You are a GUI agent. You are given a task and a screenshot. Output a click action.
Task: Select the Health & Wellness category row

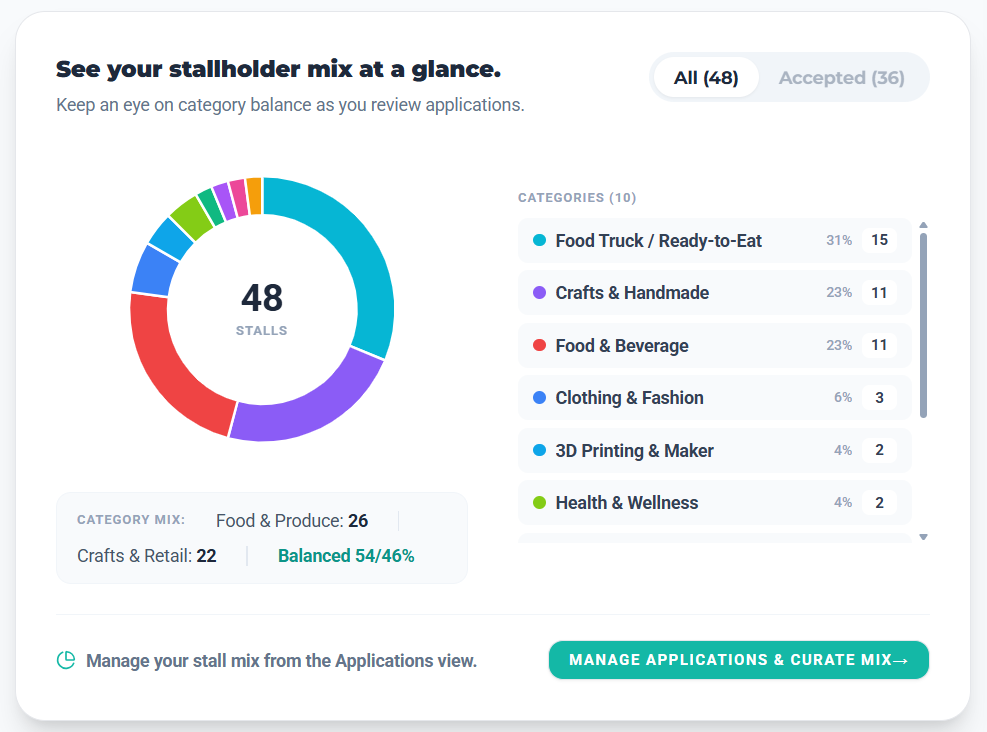(x=714, y=502)
